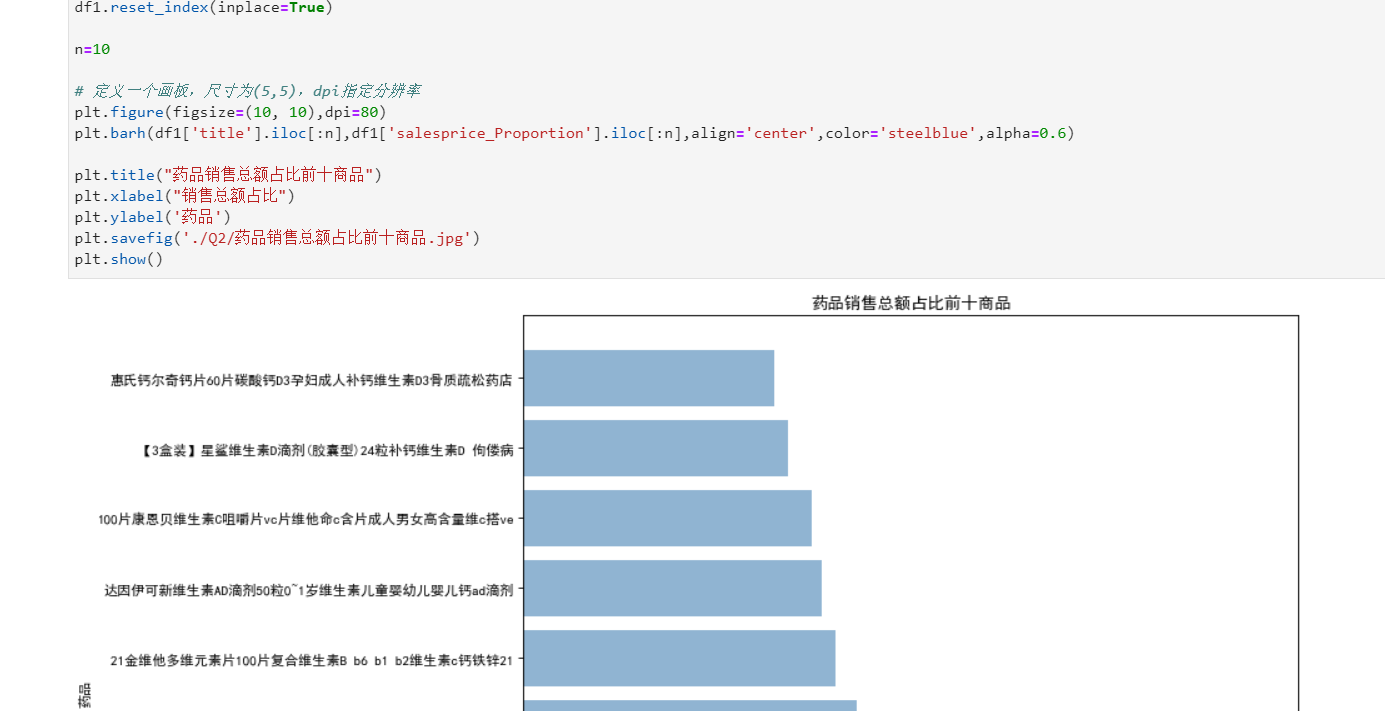Viewport: 1385px width, 711px height.
Task: Click the axis label 21金维他多维元素片
Action: (x=312, y=660)
